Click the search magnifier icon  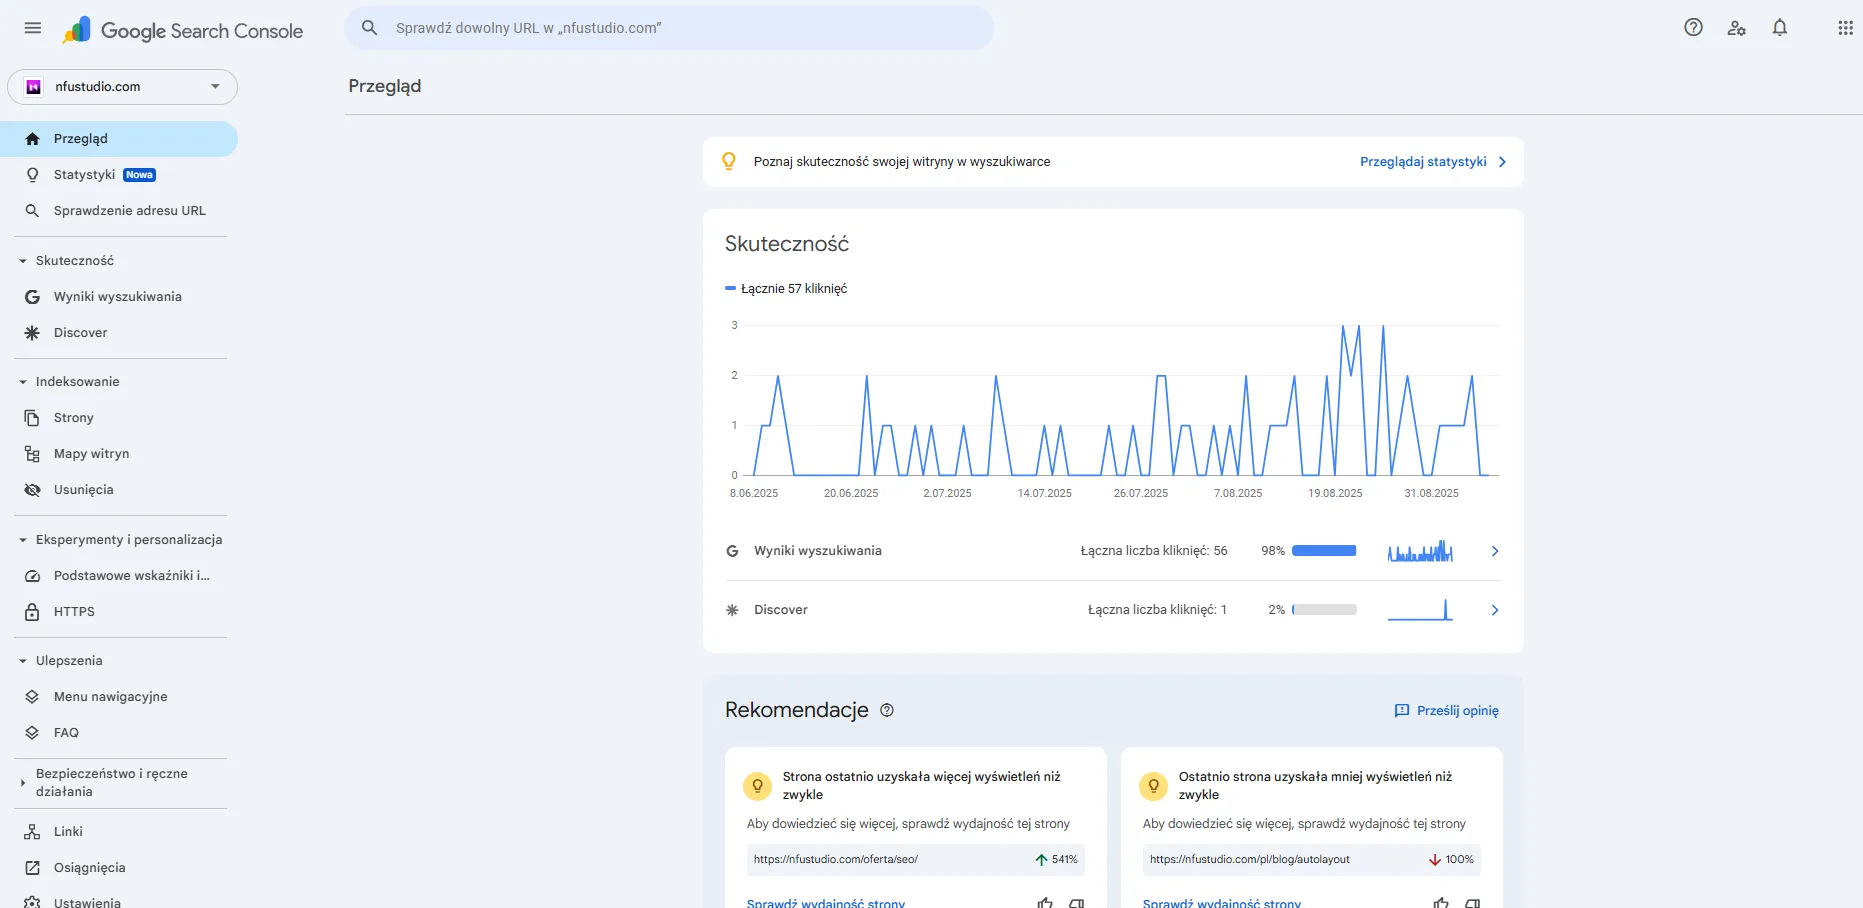coord(370,27)
